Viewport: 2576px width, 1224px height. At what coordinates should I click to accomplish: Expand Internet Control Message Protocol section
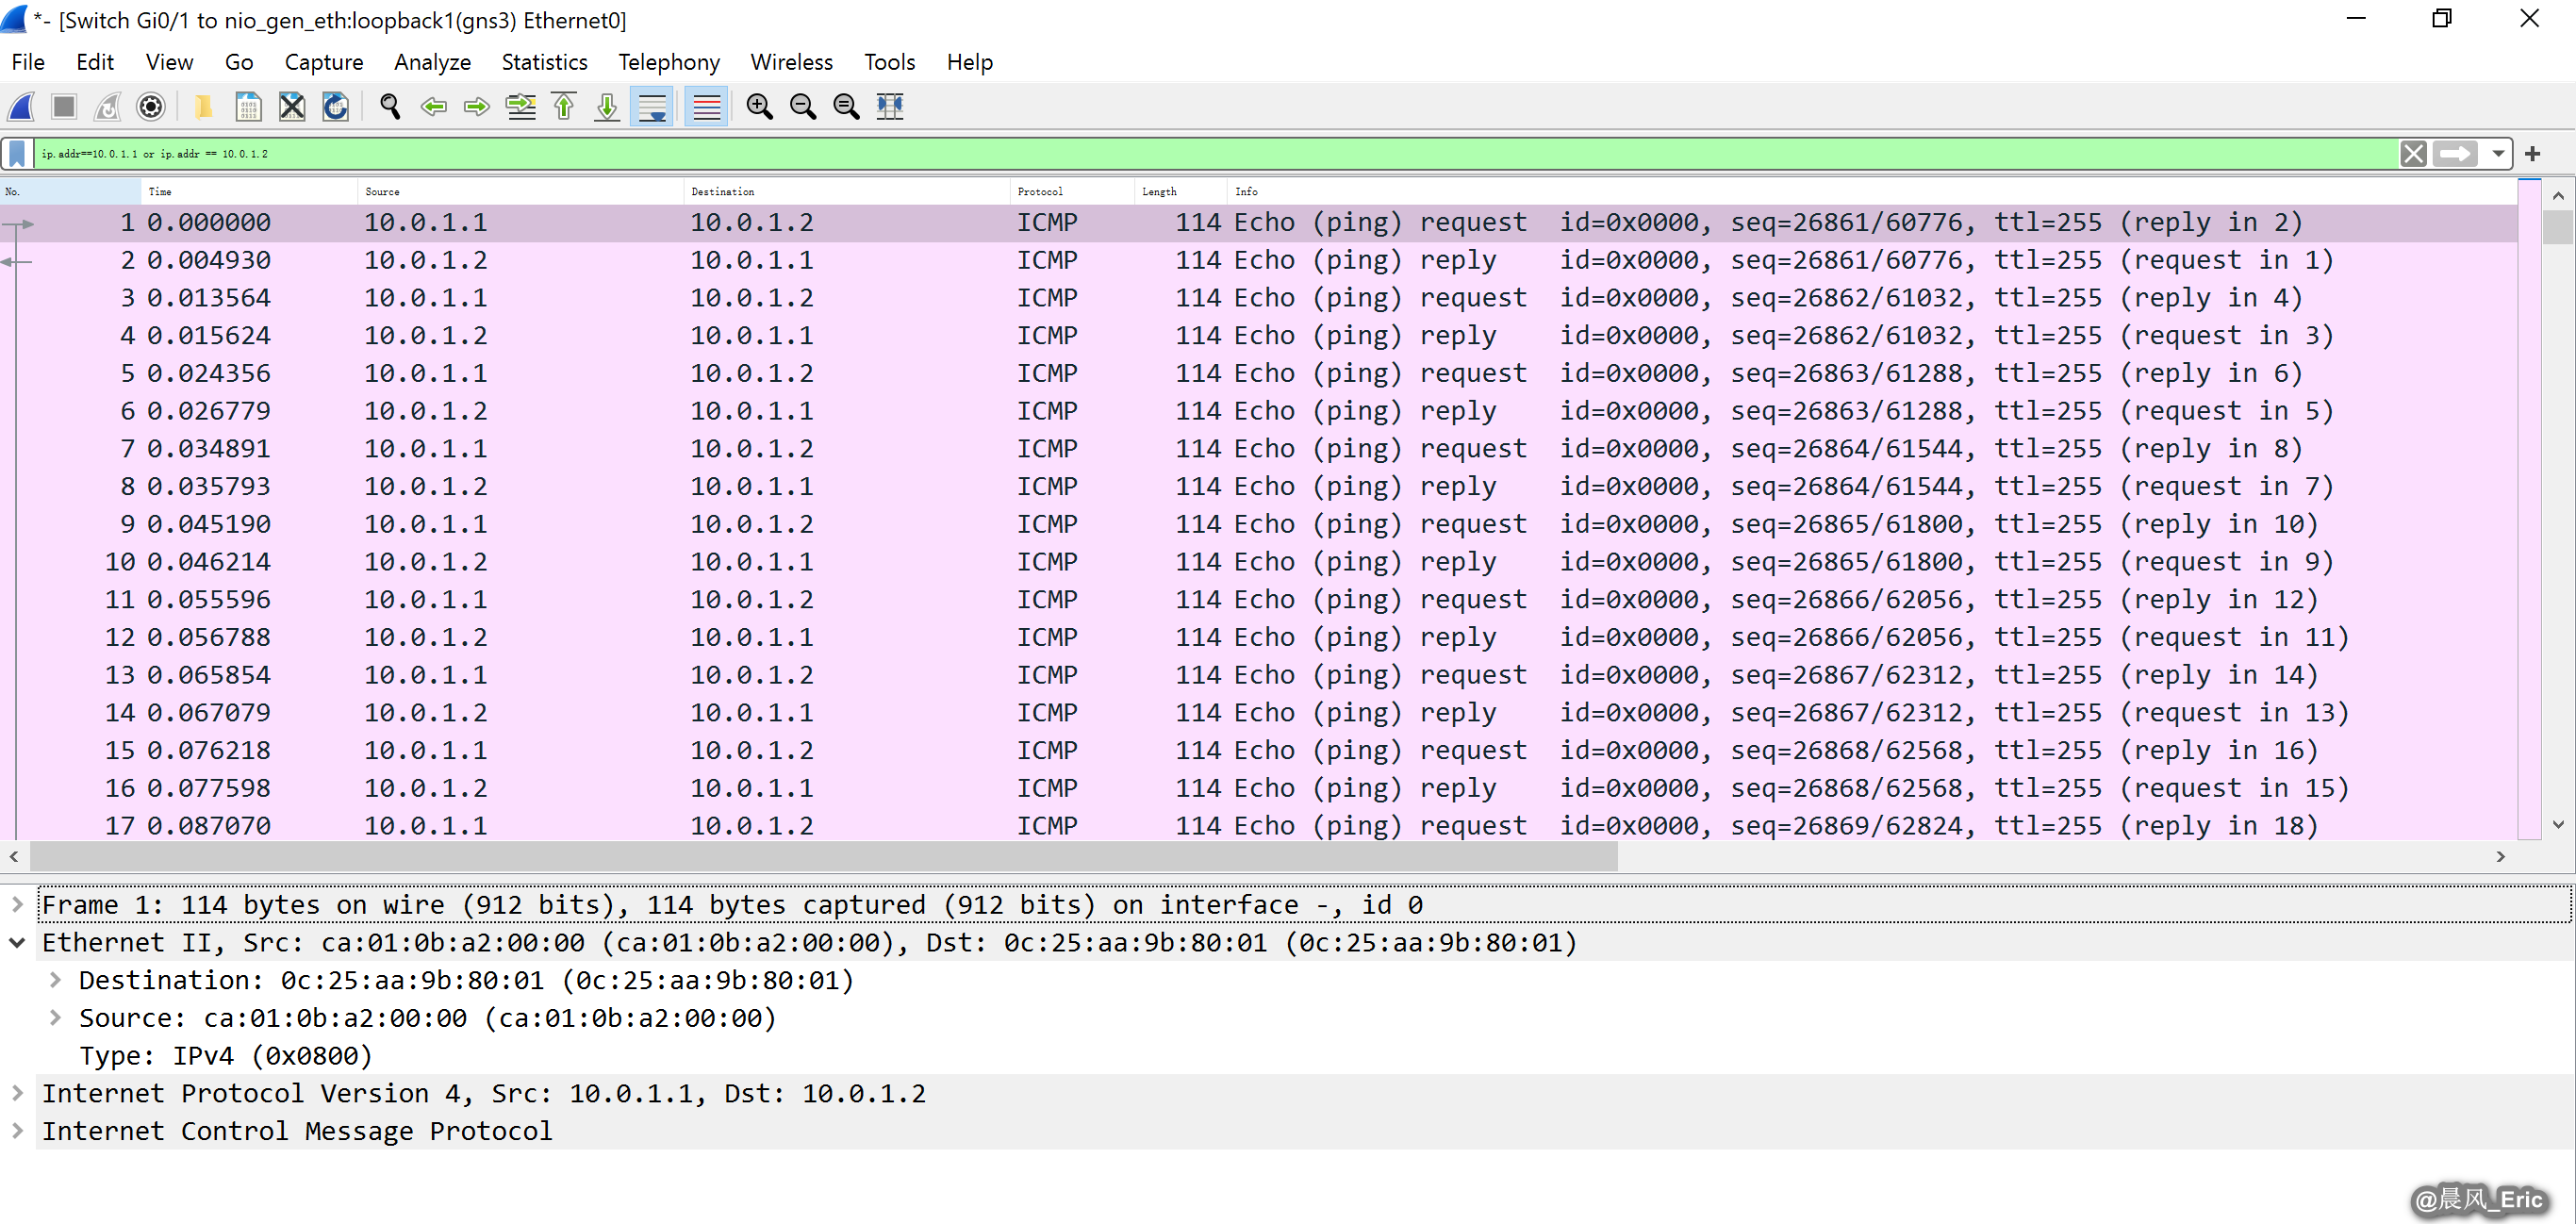[17, 1131]
